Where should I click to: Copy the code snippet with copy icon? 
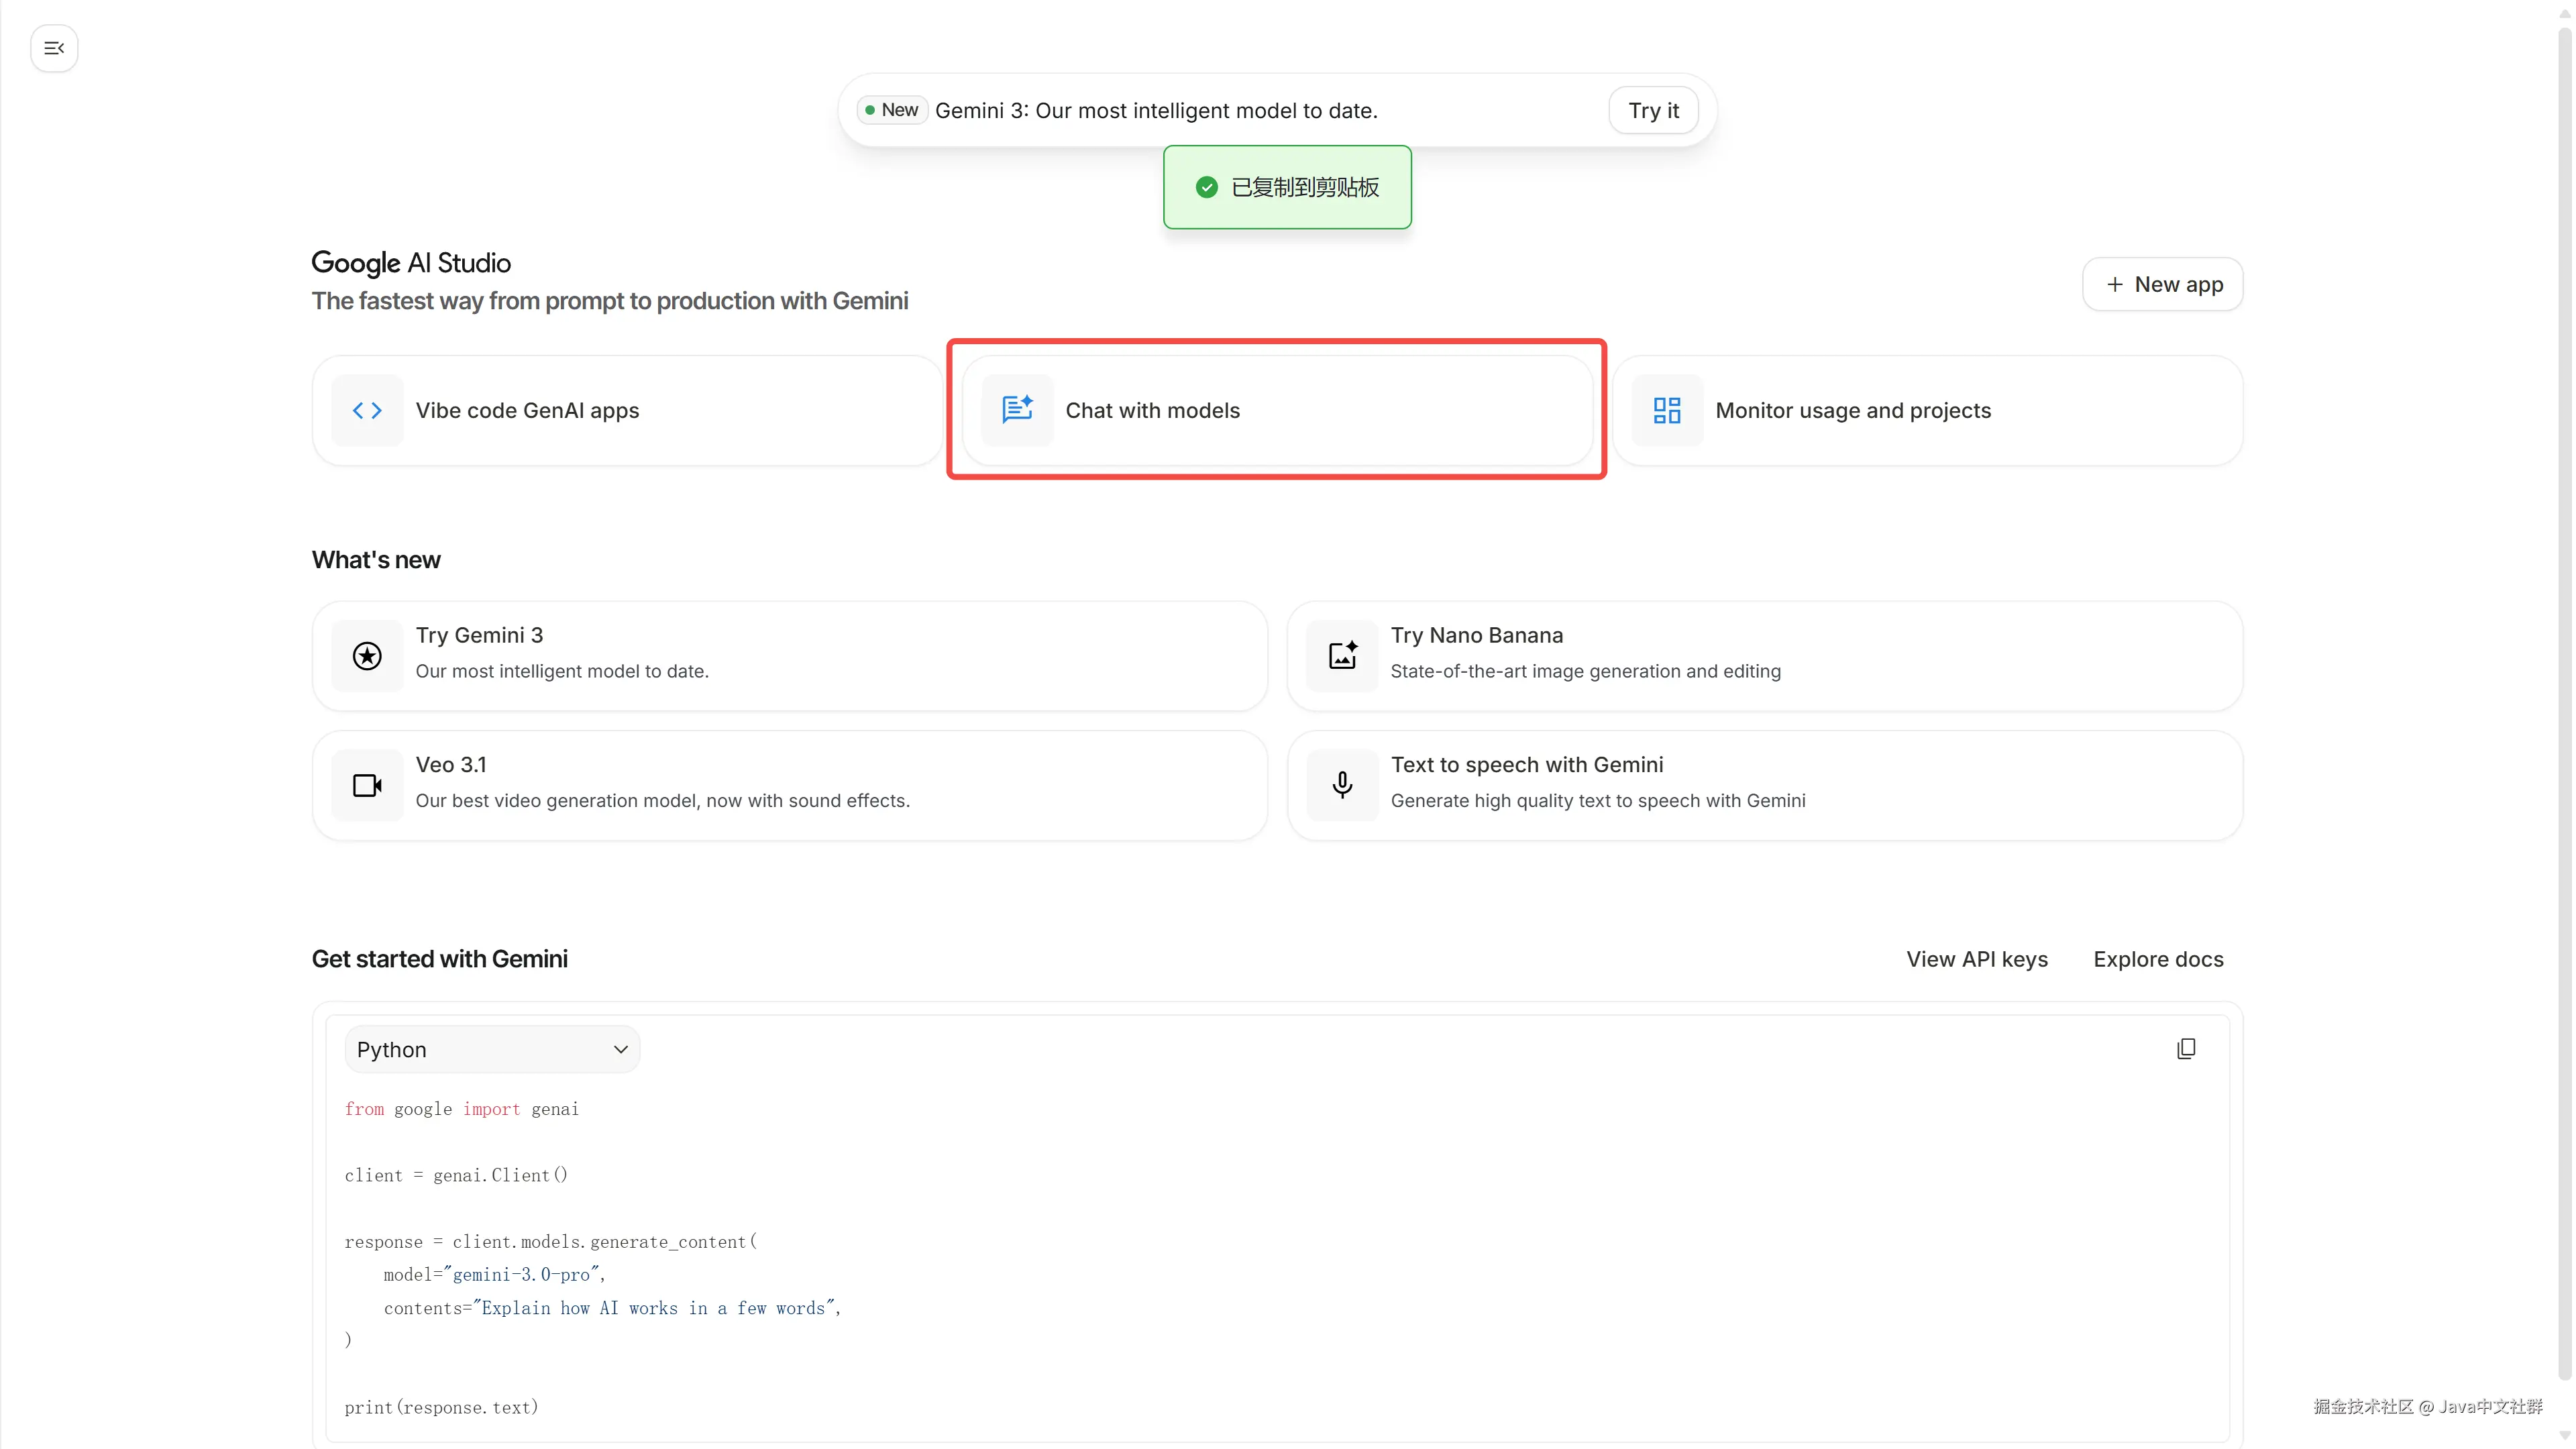point(2186,1048)
